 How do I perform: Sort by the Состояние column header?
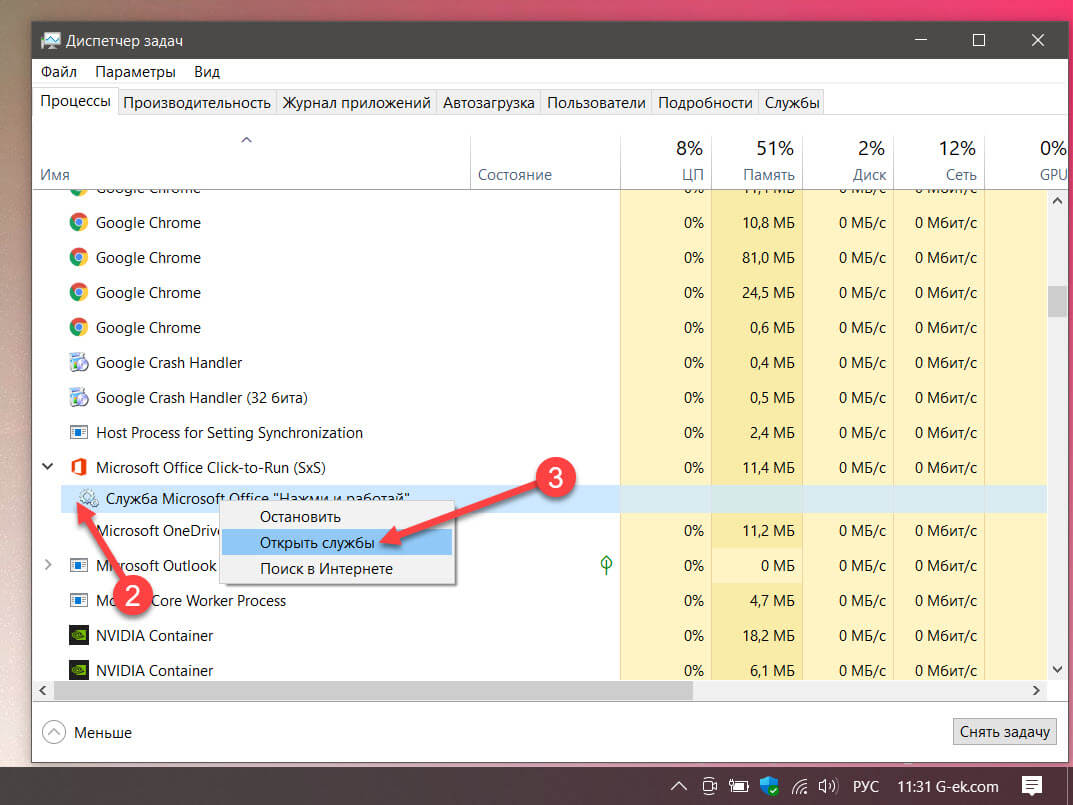coord(545,162)
